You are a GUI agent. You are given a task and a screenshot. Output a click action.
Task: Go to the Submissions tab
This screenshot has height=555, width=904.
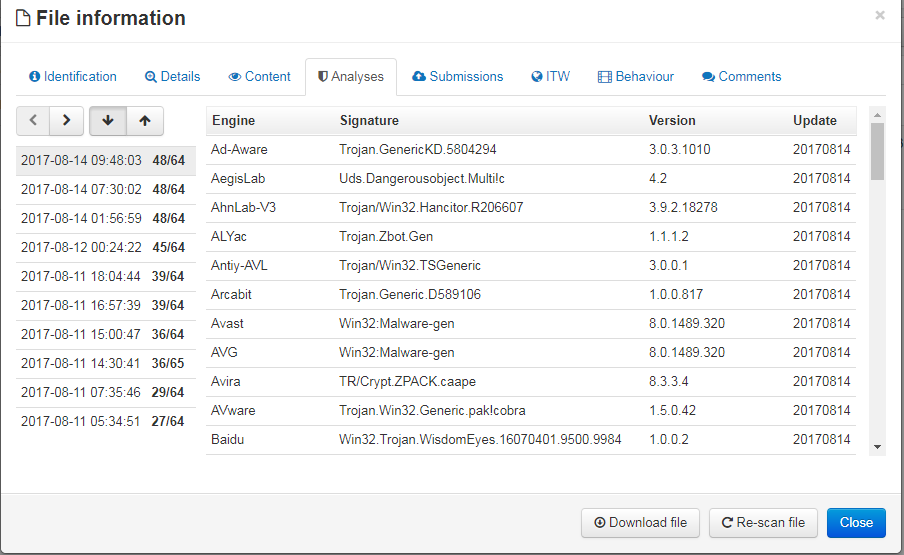457,76
